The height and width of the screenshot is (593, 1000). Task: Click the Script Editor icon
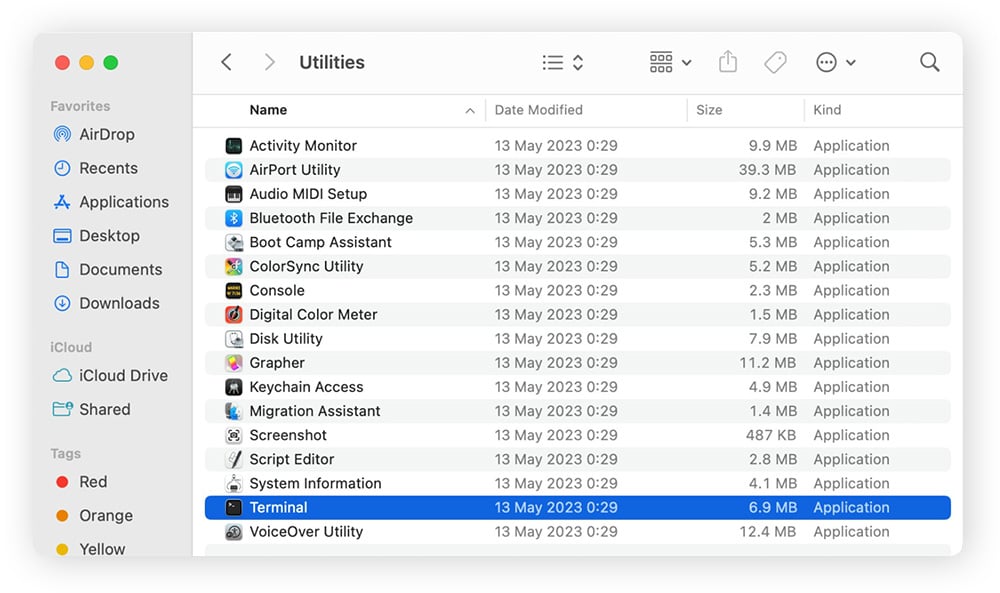[234, 459]
